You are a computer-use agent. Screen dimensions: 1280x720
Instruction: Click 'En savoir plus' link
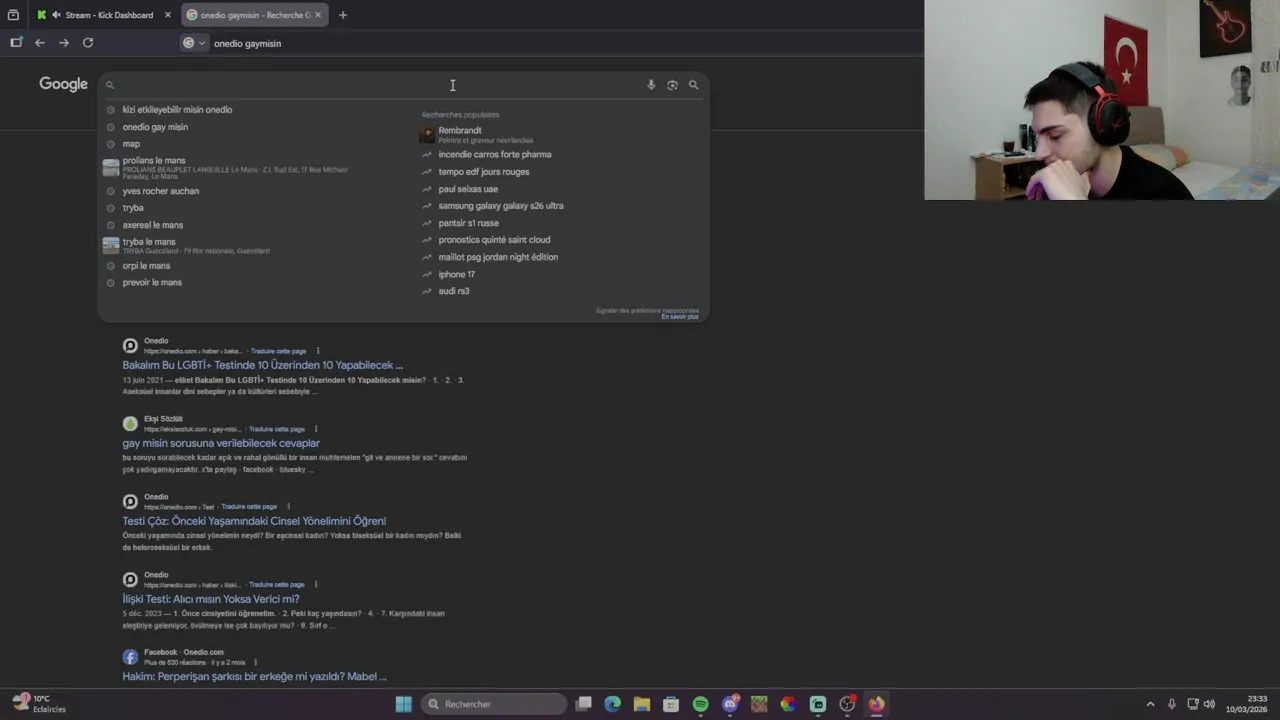point(680,317)
